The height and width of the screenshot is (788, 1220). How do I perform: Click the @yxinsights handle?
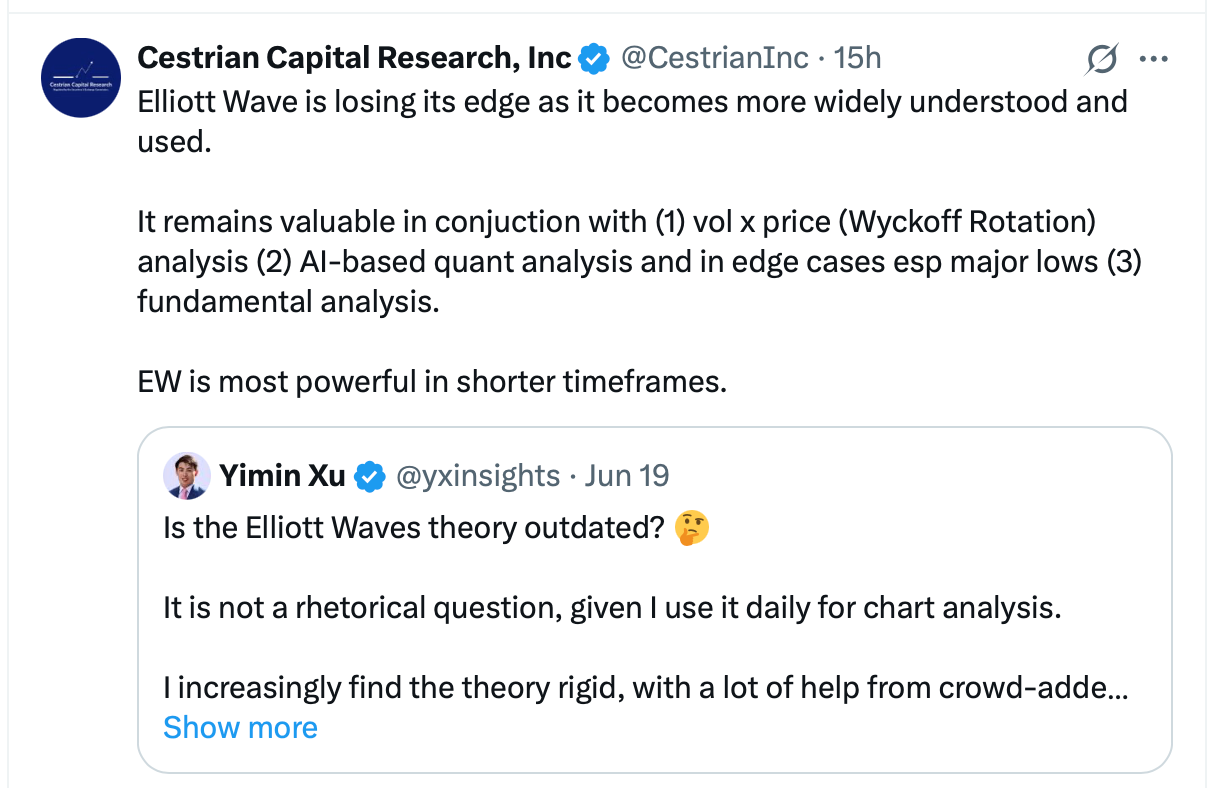point(478,475)
